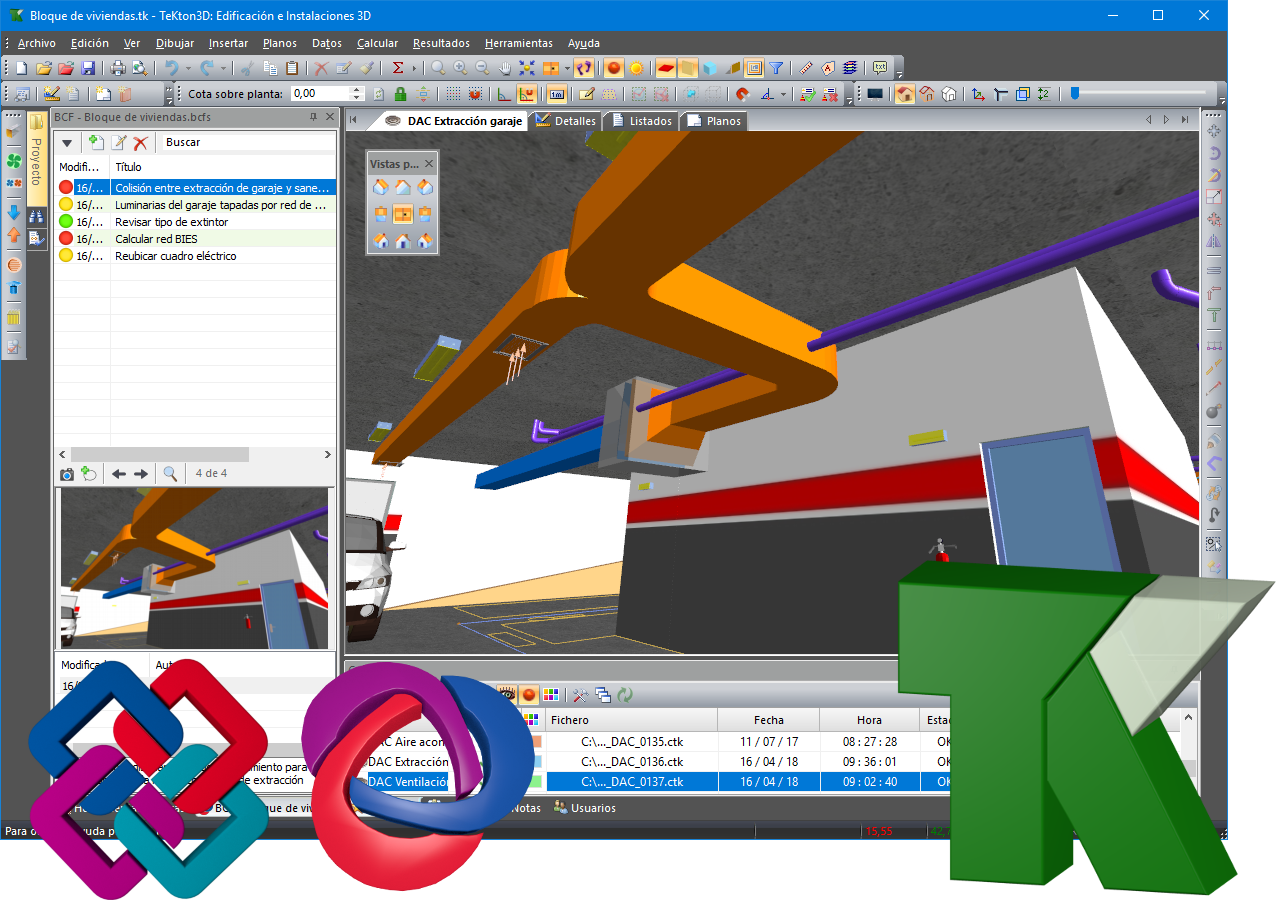The height and width of the screenshot is (900, 1280).
Task: Open the Calcular menu
Action: (x=377, y=43)
